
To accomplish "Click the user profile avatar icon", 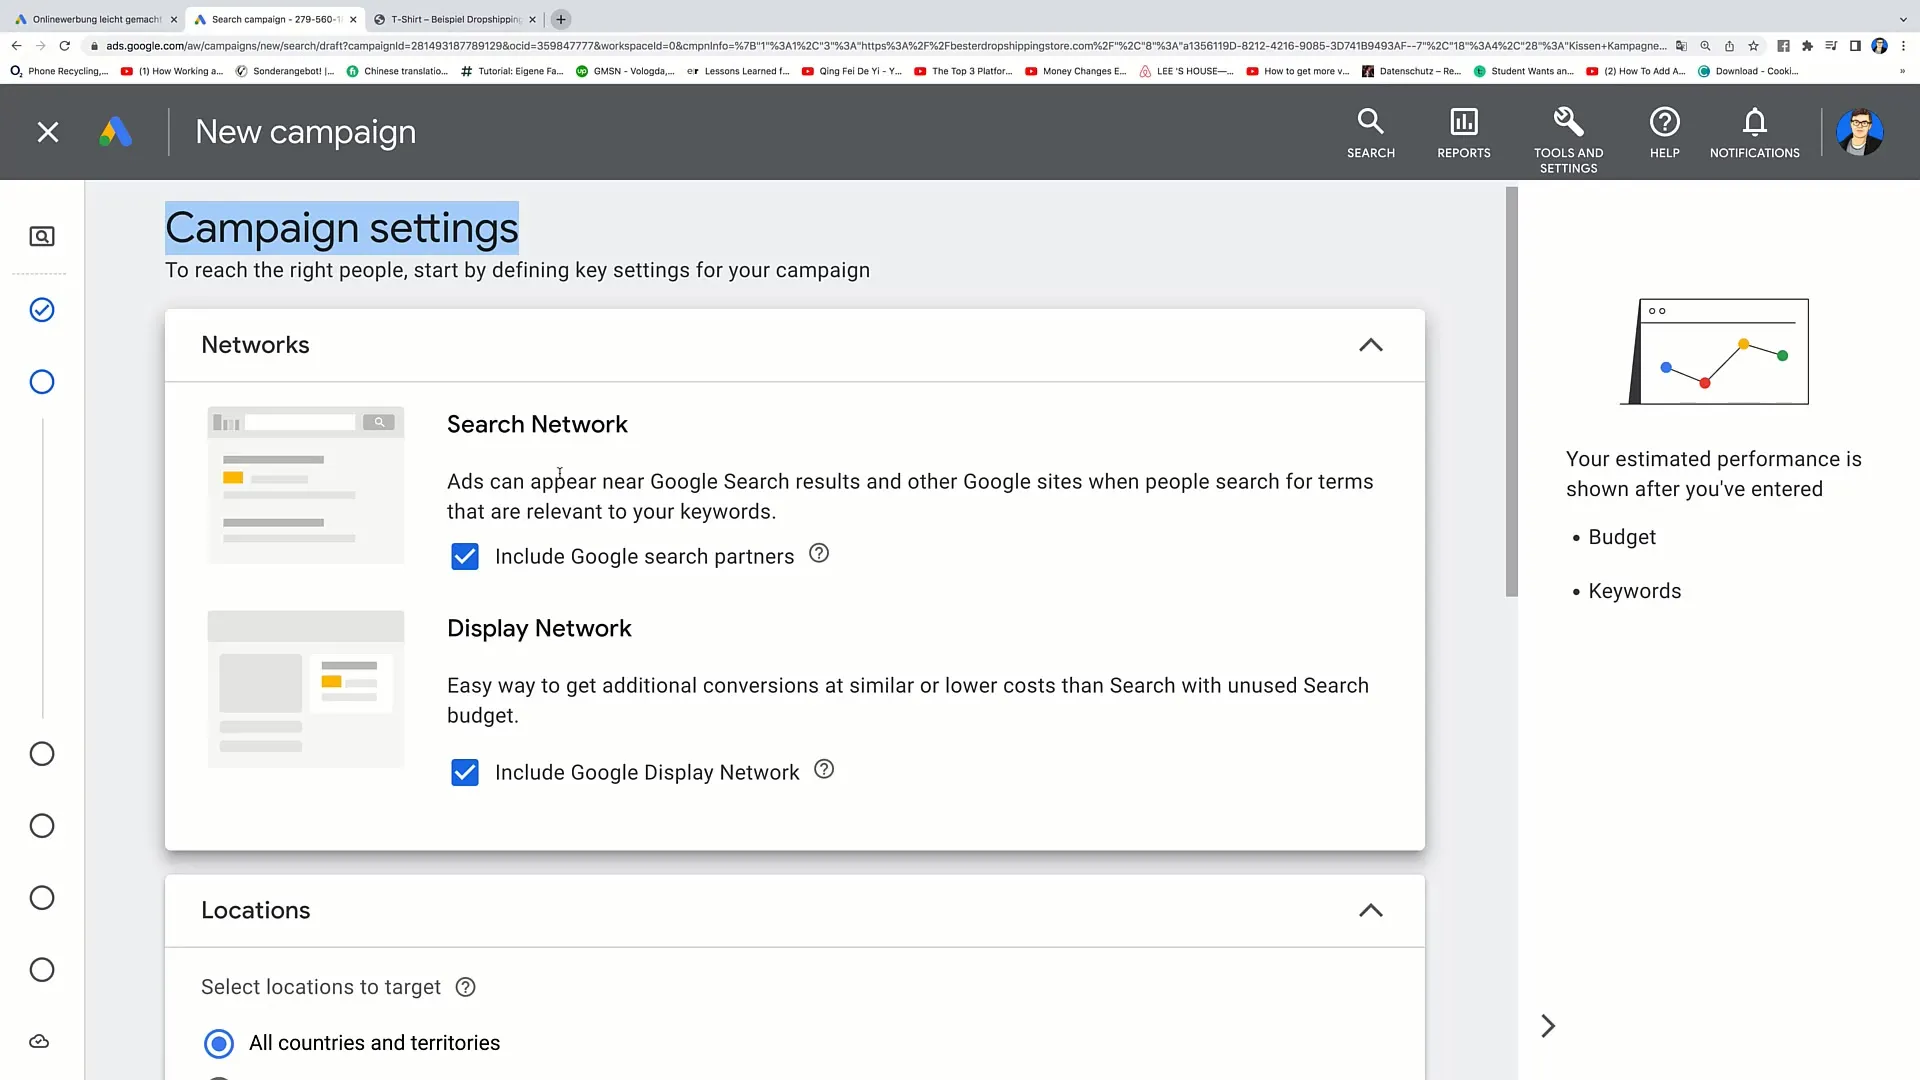I will point(1861,132).
